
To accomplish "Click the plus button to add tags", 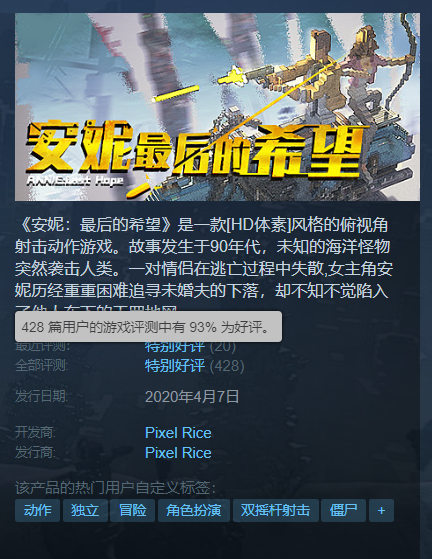I will click(381, 510).
